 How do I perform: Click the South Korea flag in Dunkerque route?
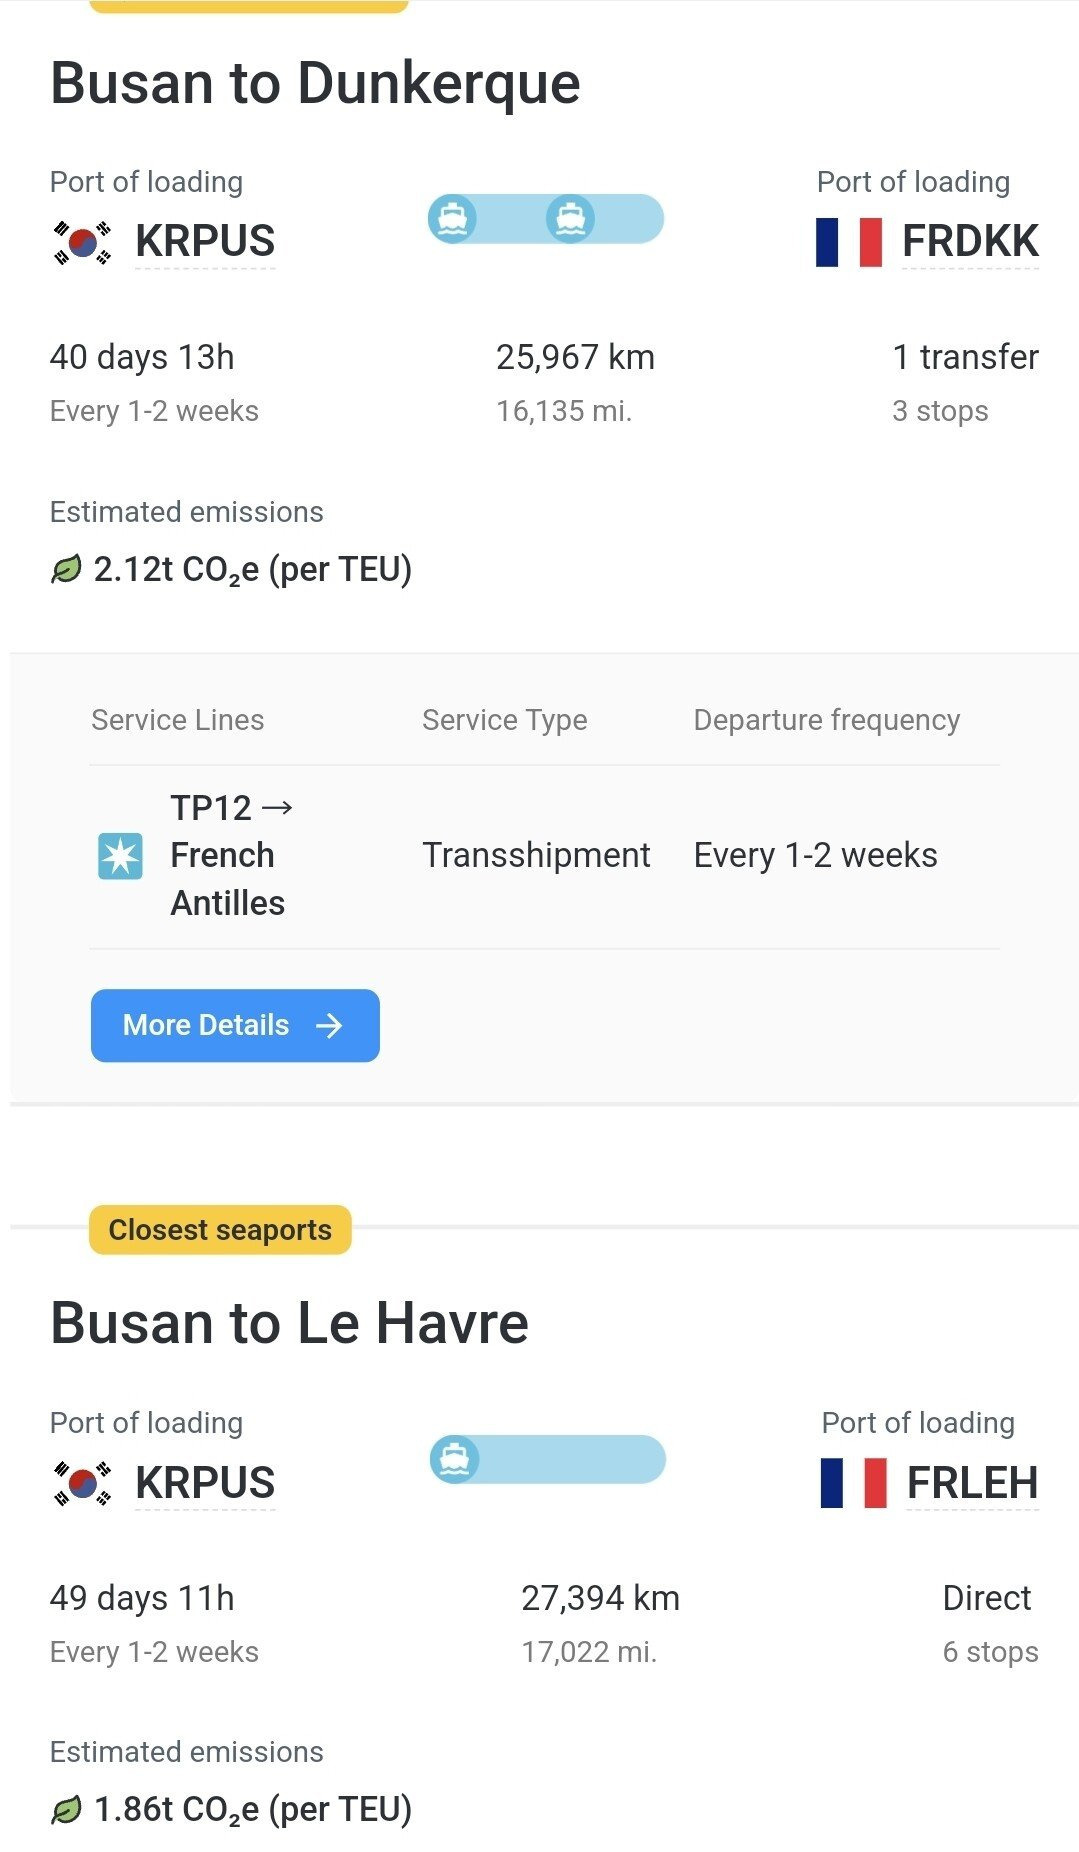(x=81, y=242)
